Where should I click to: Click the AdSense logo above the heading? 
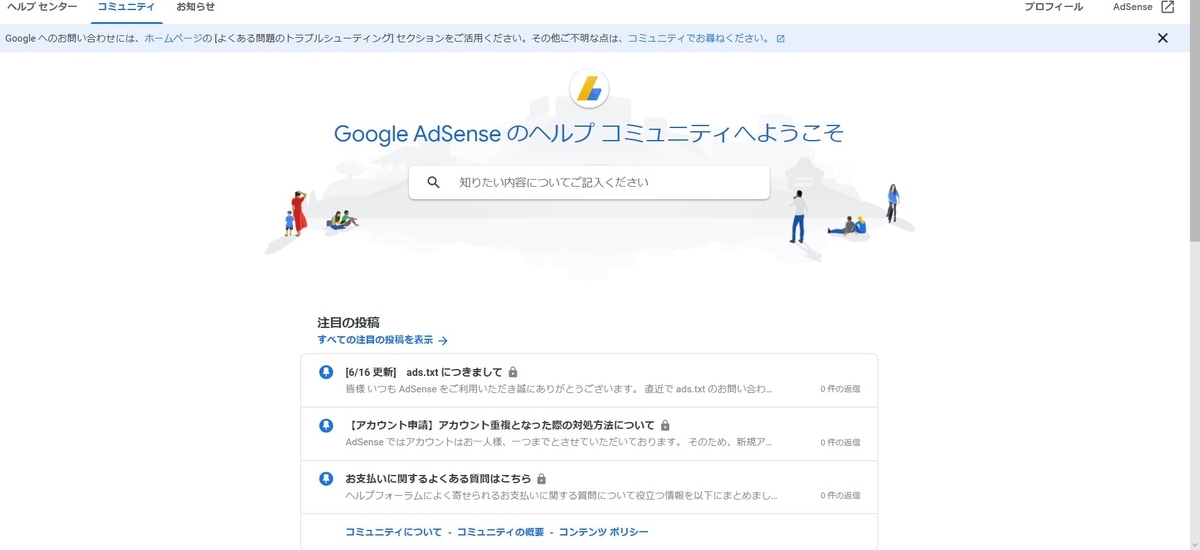tap(589, 89)
